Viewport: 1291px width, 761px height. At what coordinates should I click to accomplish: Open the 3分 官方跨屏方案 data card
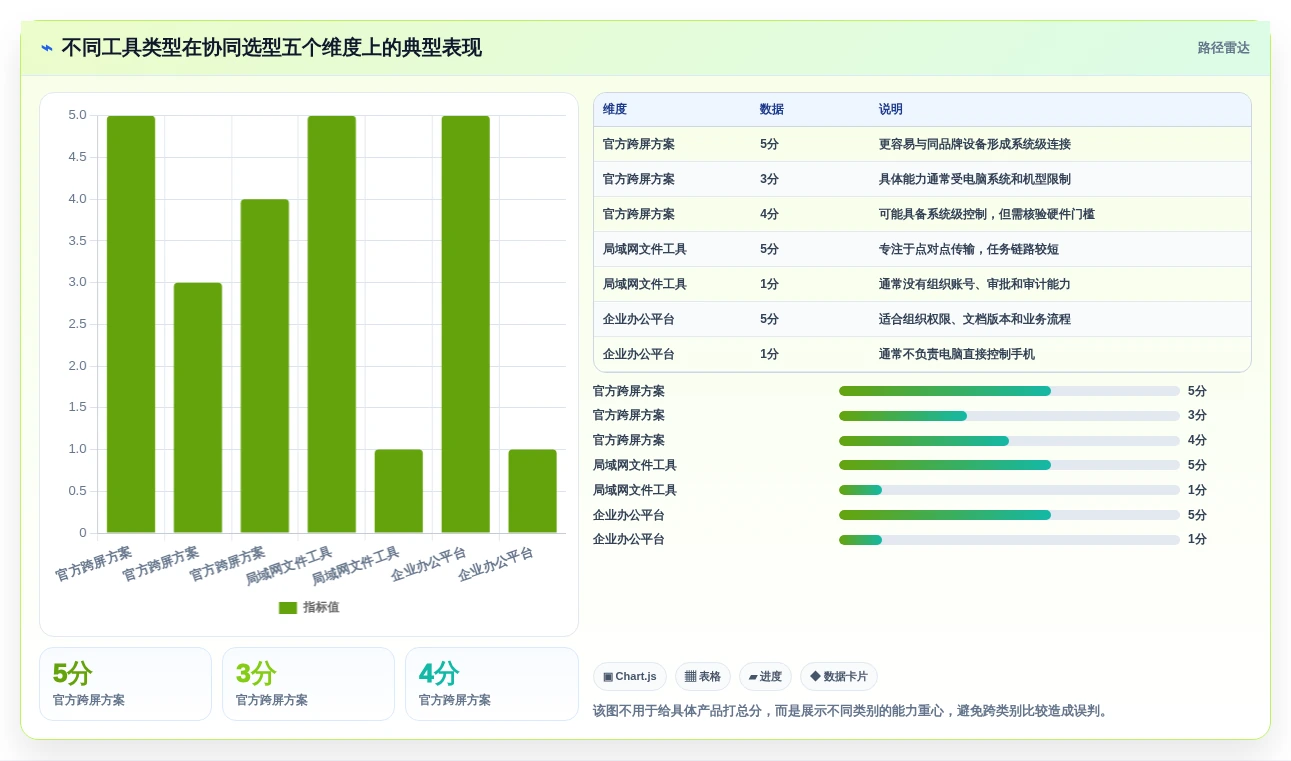click(x=308, y=684)
